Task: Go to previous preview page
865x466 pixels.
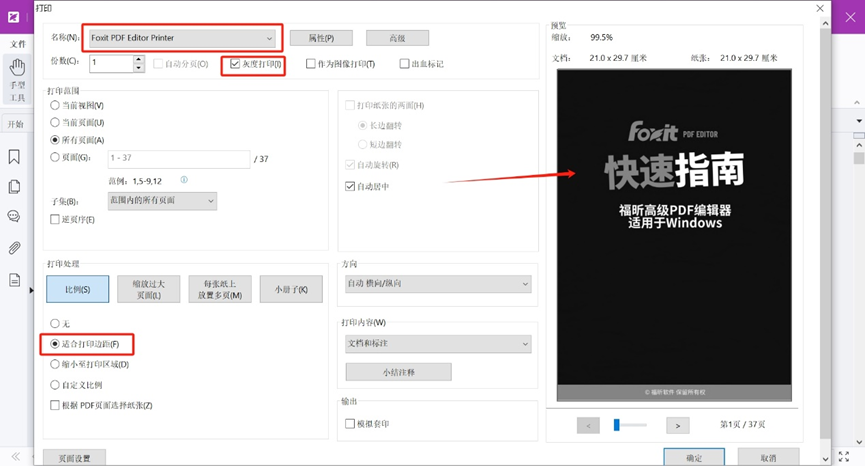Action: click(589, 425)
